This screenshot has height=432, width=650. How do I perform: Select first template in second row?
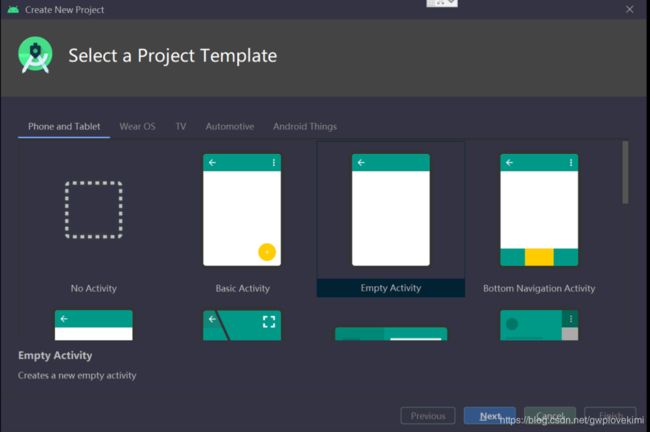coord(94,325)
